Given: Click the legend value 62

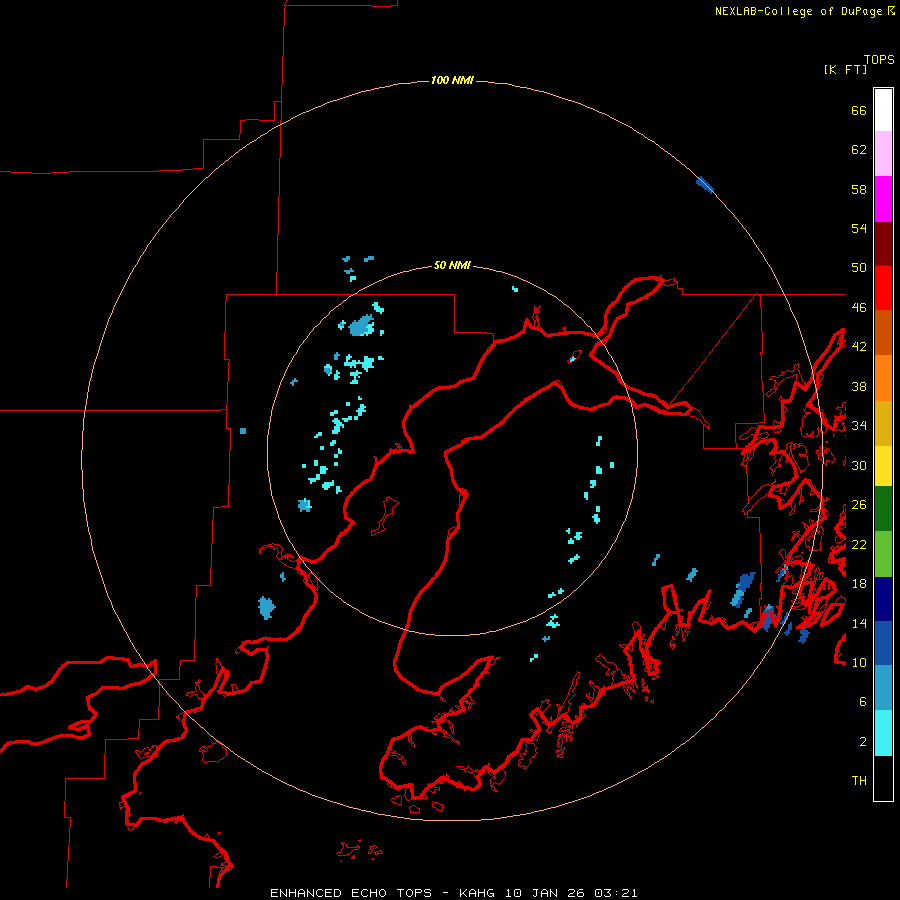Looking at the screenshot, I should [859, 150].
